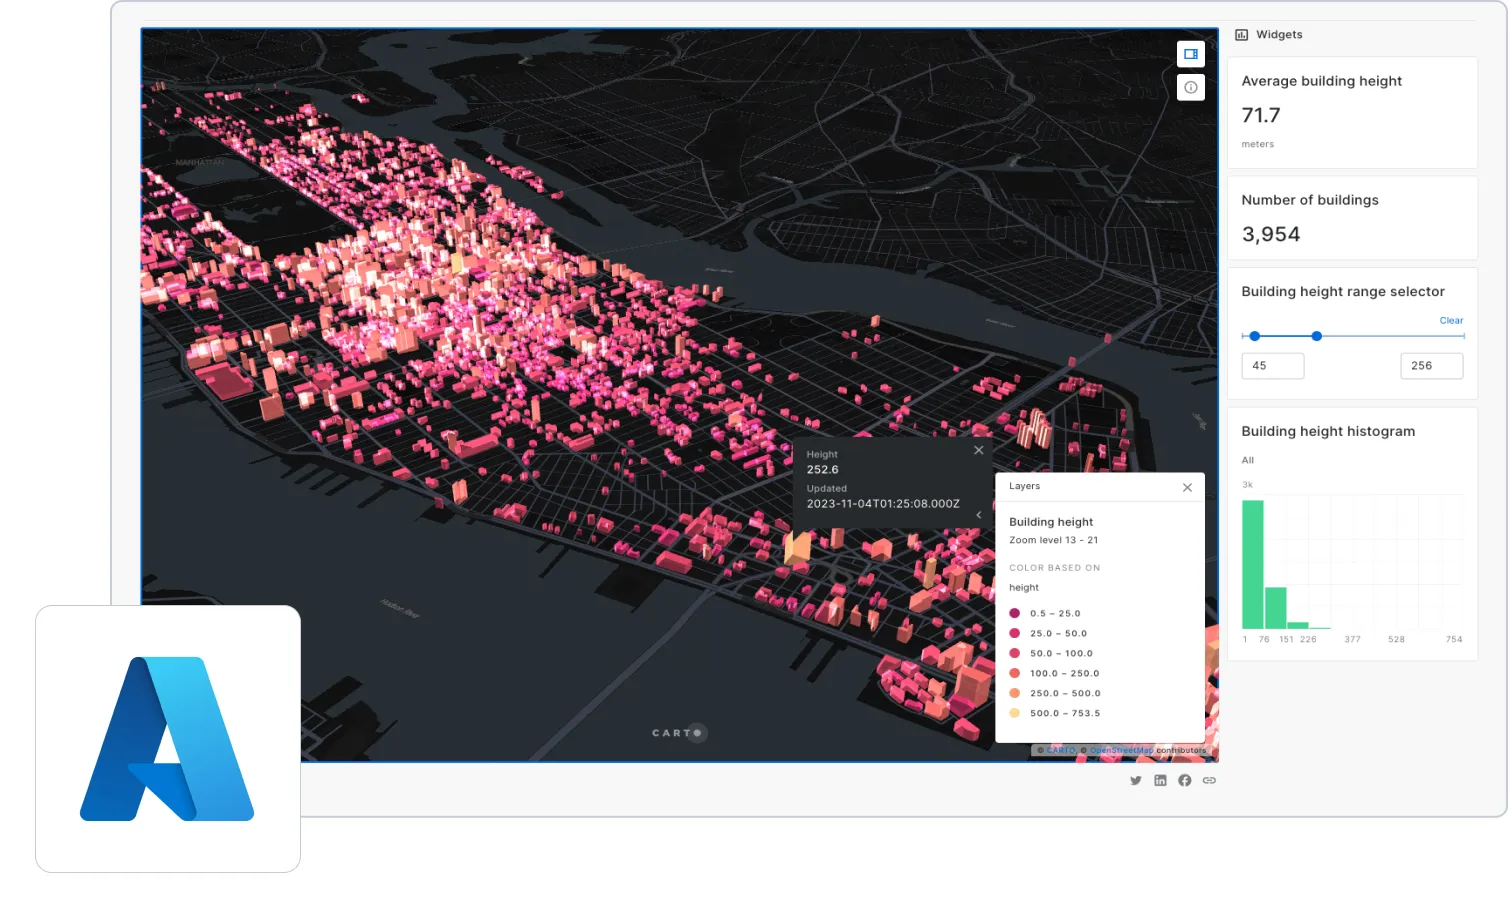Close the Layers legend panel
This screenshot has width=1508, height=900.
click(1187, 488)
